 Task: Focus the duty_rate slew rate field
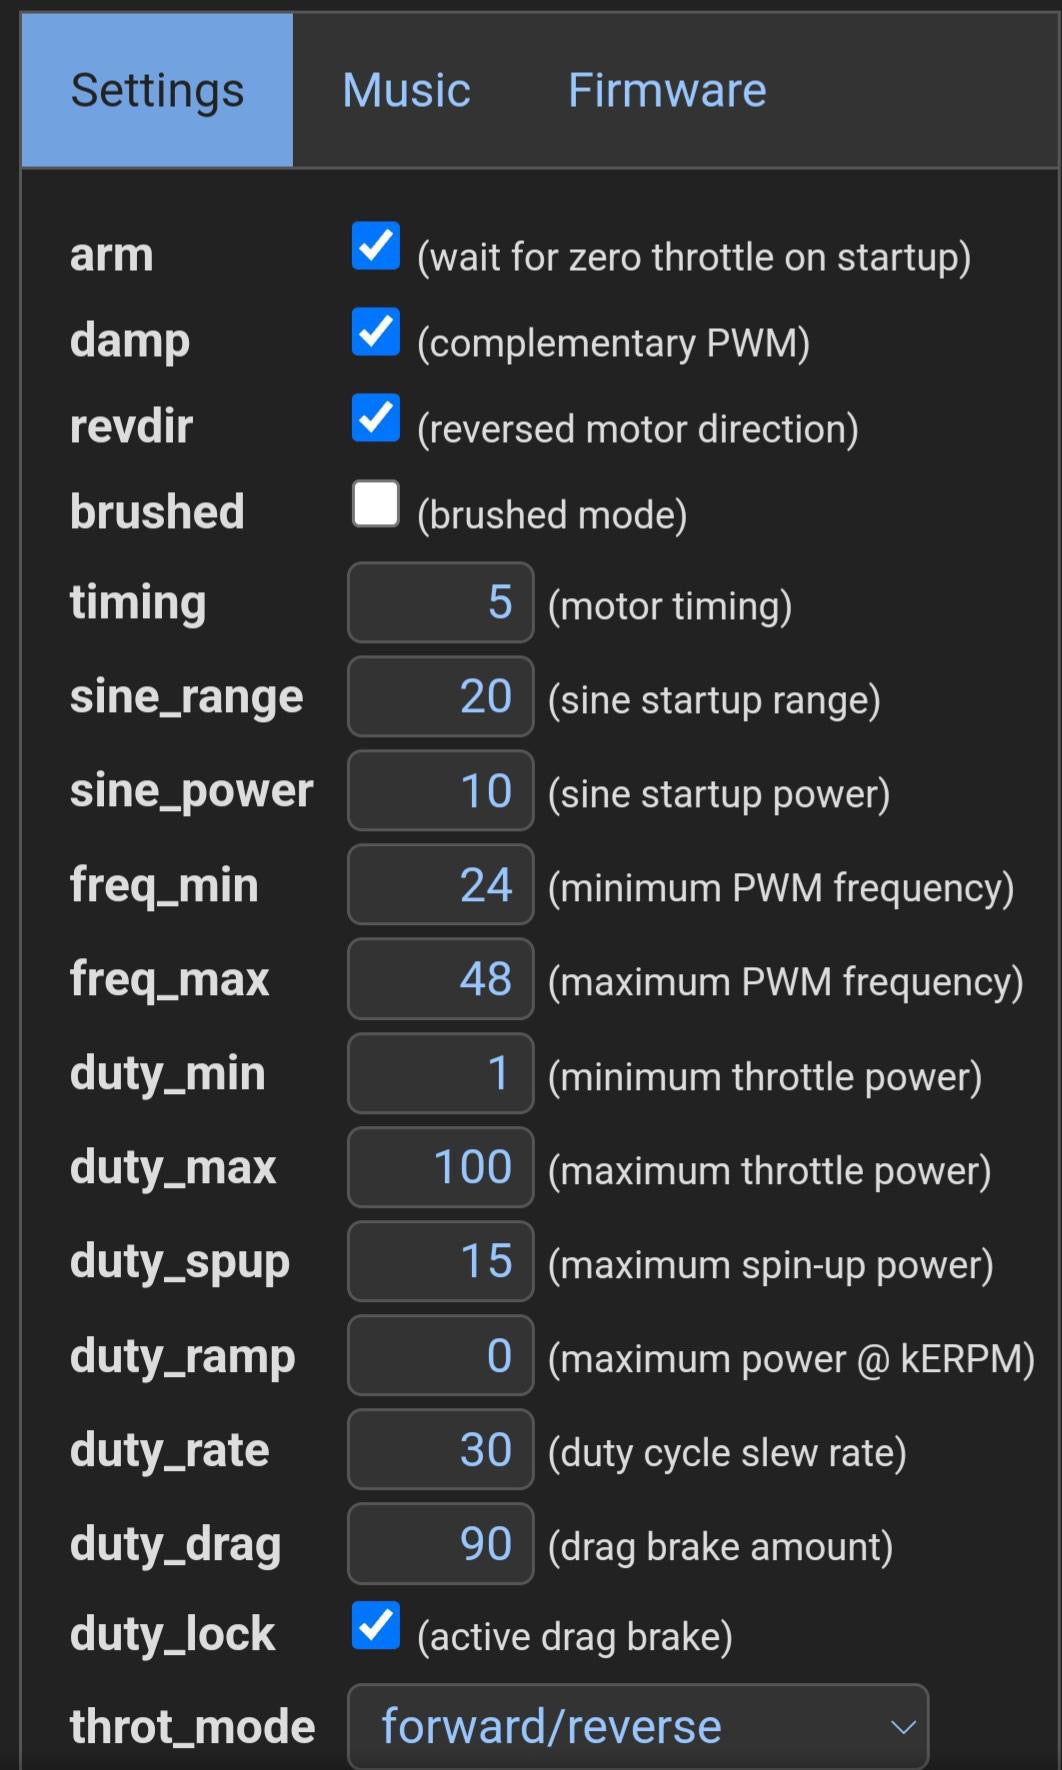(x=440, y=1449)
